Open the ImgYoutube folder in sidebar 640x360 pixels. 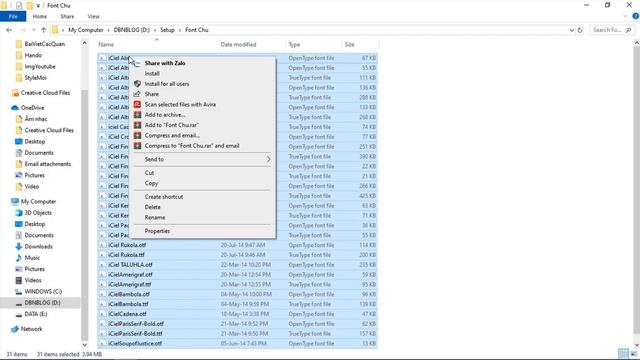click(40, 67)
